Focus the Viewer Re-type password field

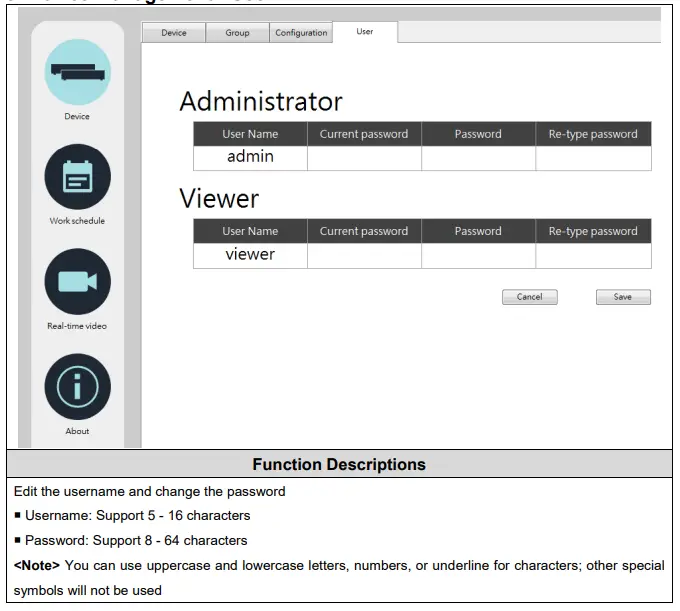(x=593, y=255)
